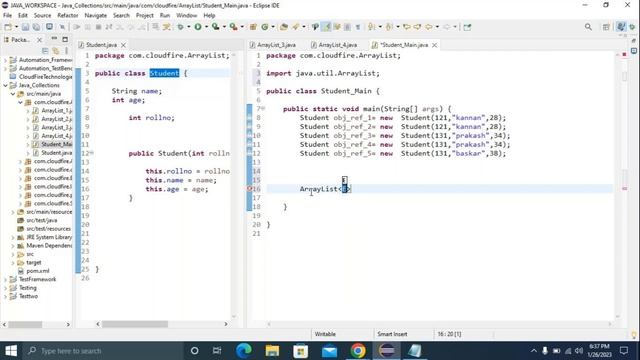640x360 pixels.
Task: Click the error marker on line 16
Action: 249,189
